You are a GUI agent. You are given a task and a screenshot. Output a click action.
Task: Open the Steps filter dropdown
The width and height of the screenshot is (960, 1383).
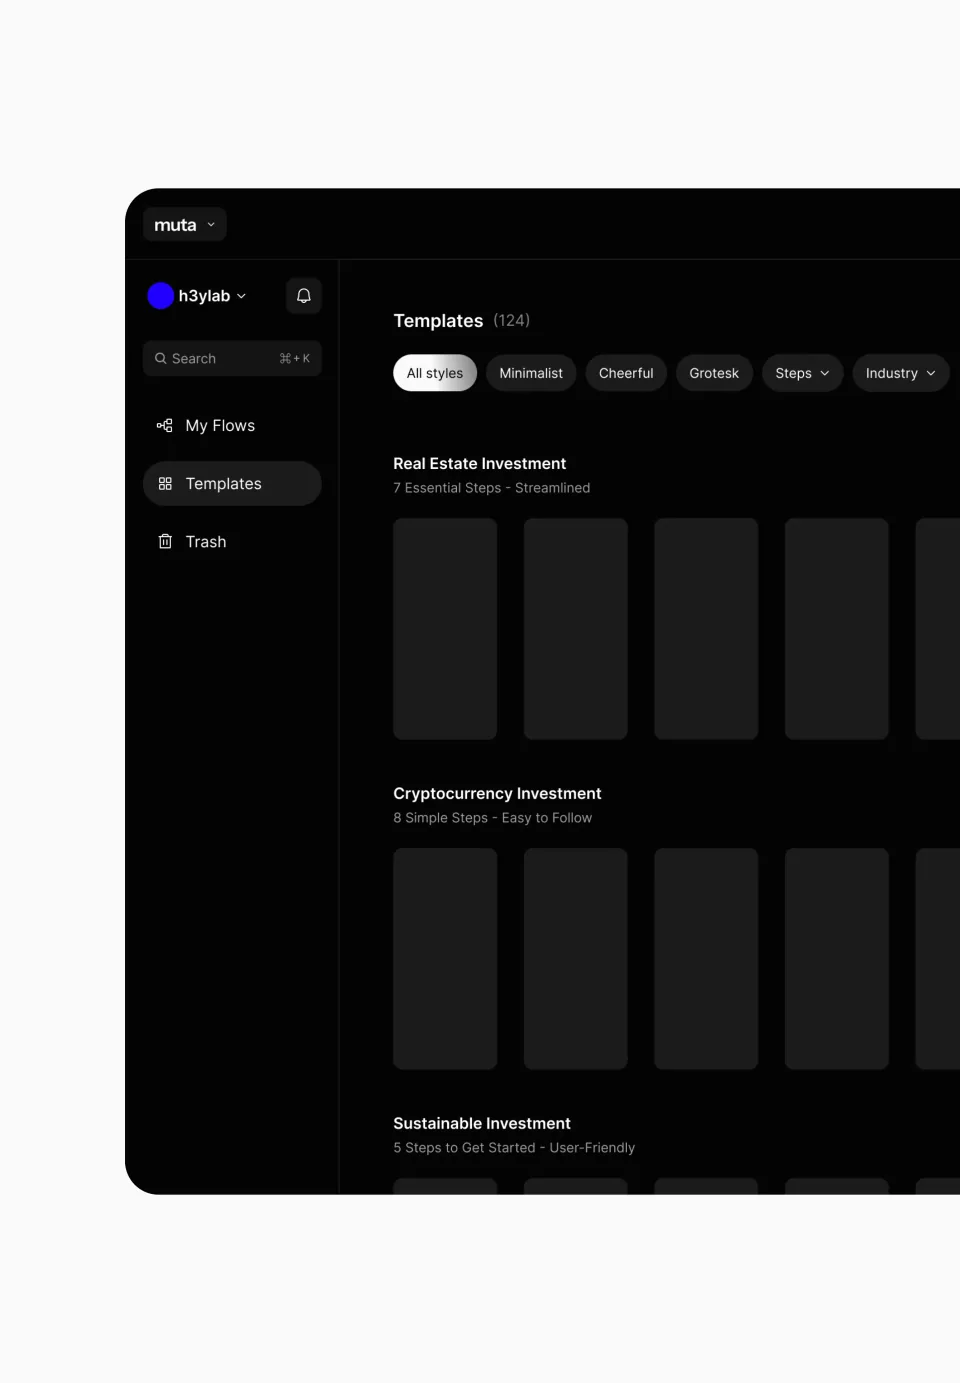[803, 373]
